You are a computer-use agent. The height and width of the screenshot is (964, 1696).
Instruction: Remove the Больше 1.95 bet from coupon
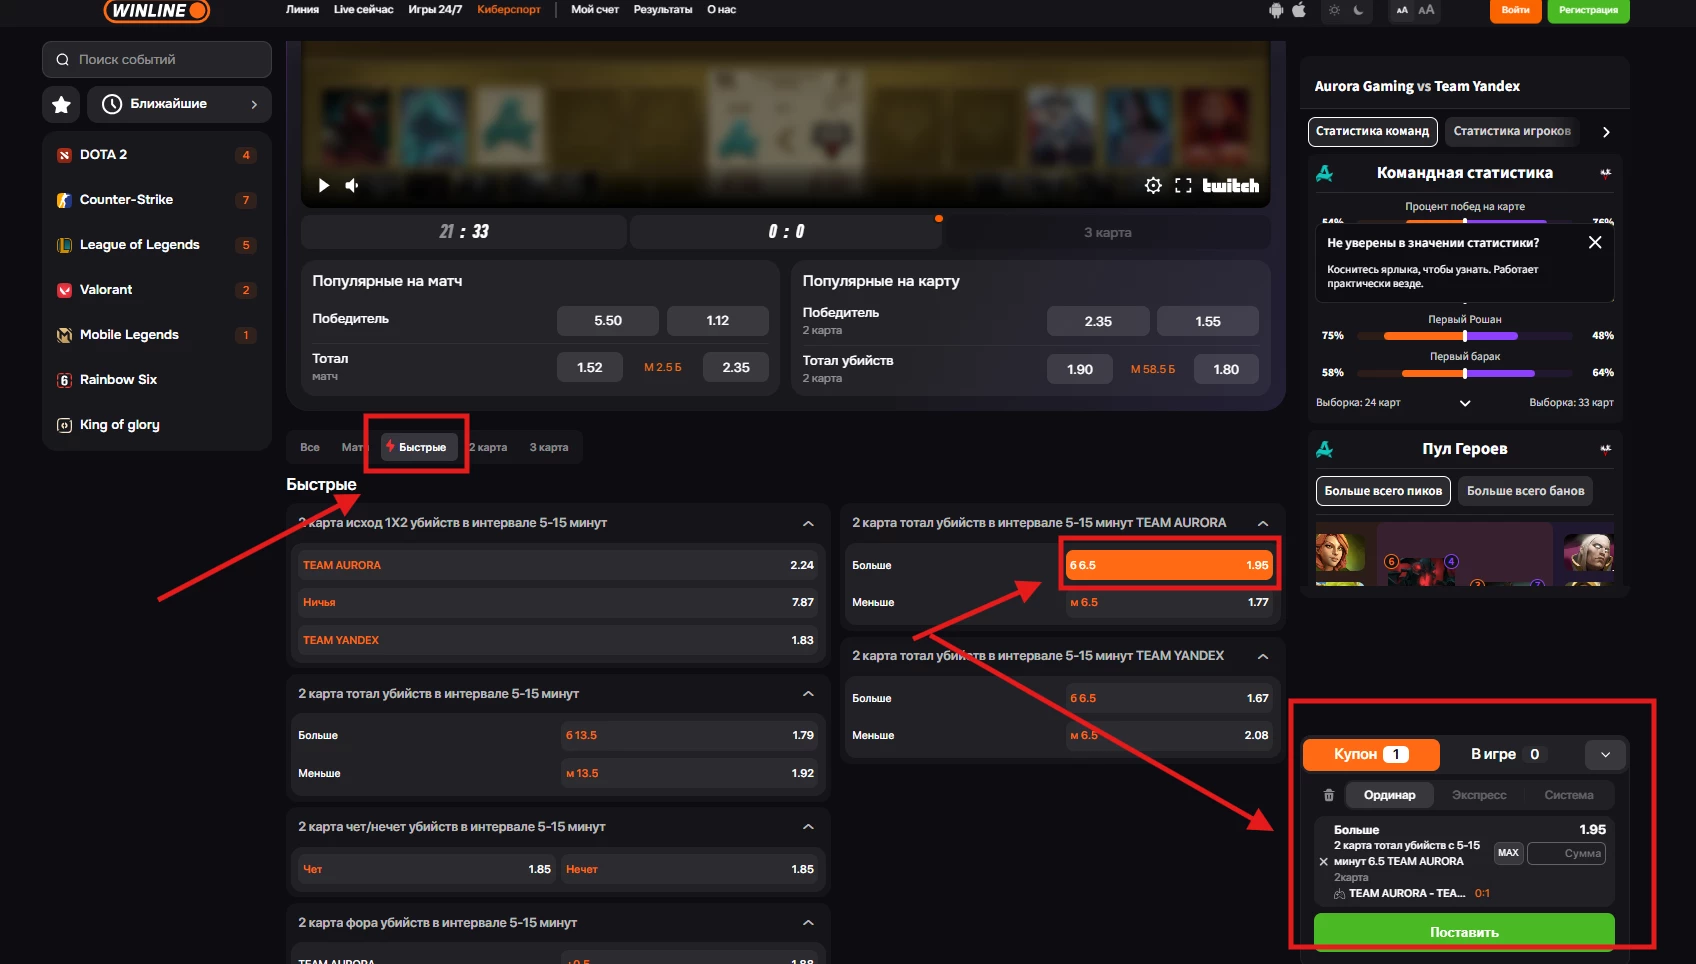(1324, 861)
